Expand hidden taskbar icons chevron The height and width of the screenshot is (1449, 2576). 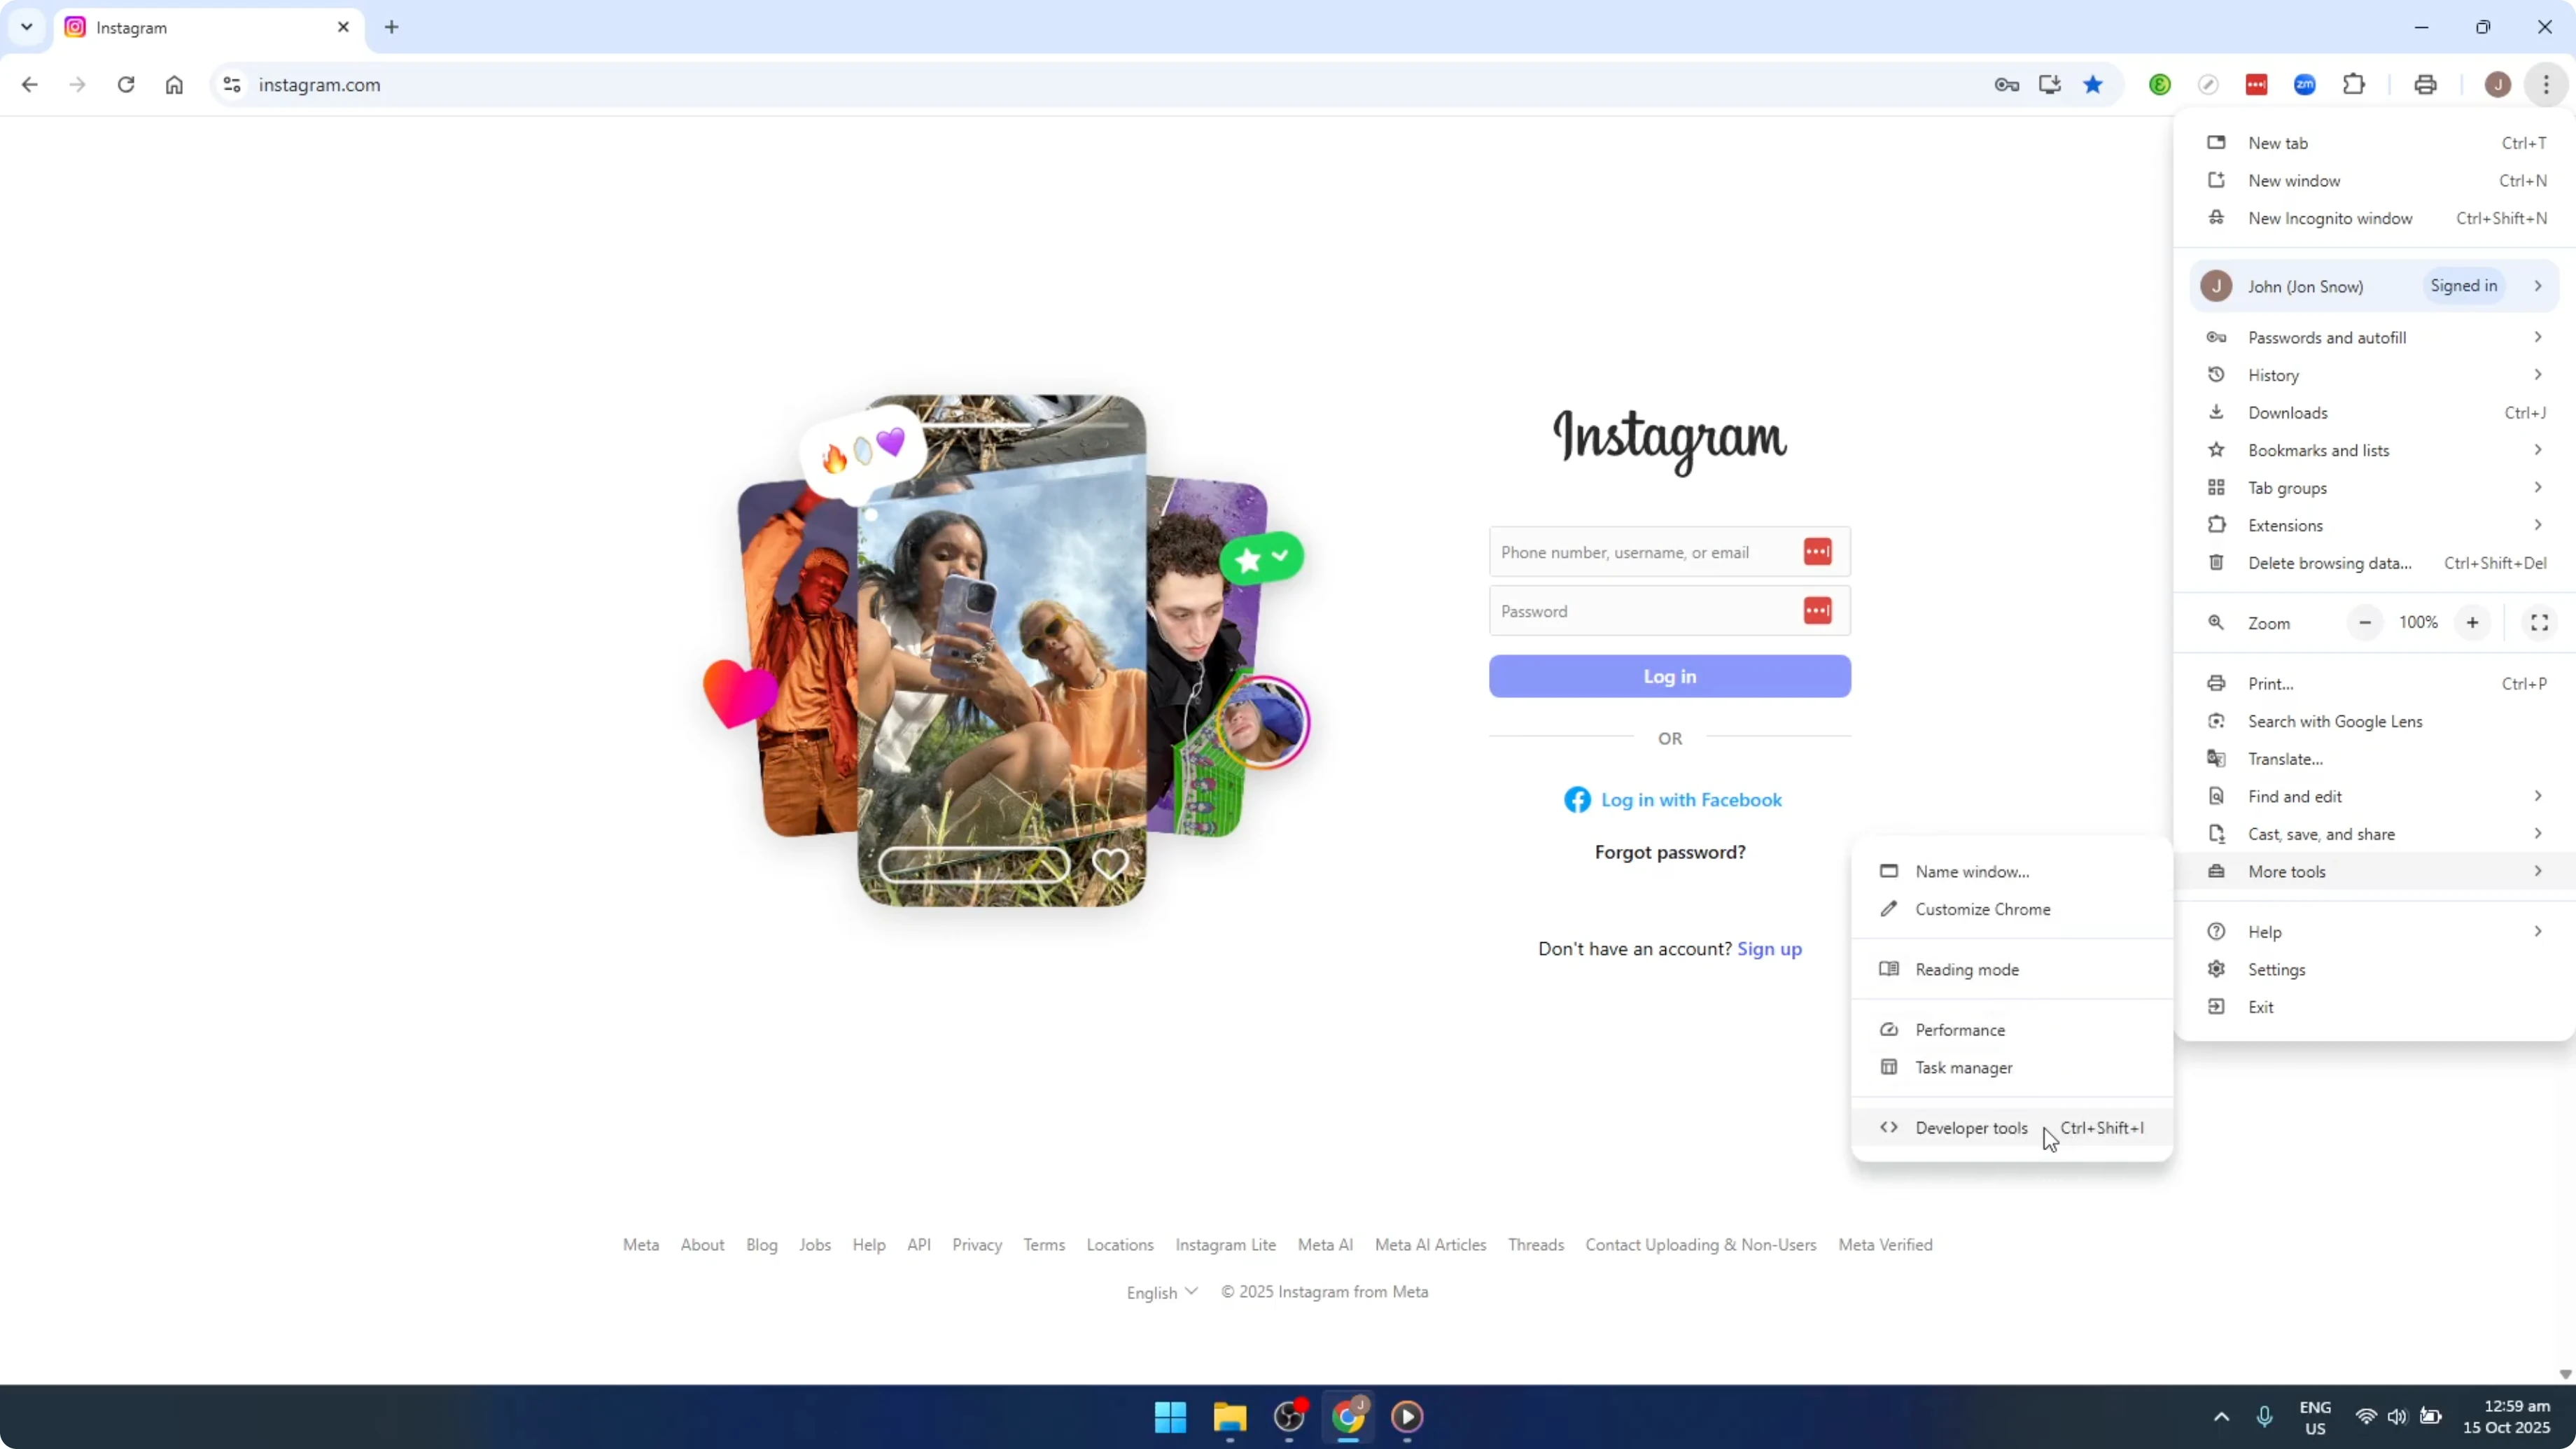(2221, 1417)
